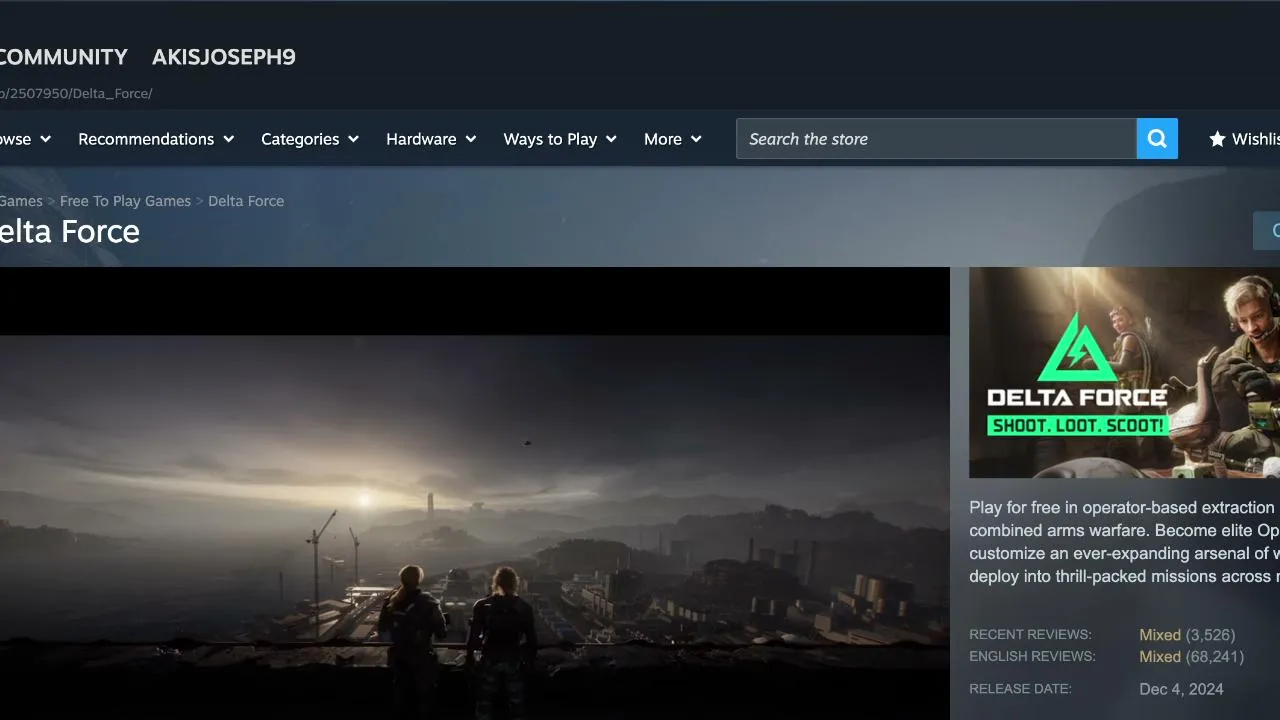Click the Wishlist star icon
The width and height of the screenshot is (1280, 720).
[1217, 139]
